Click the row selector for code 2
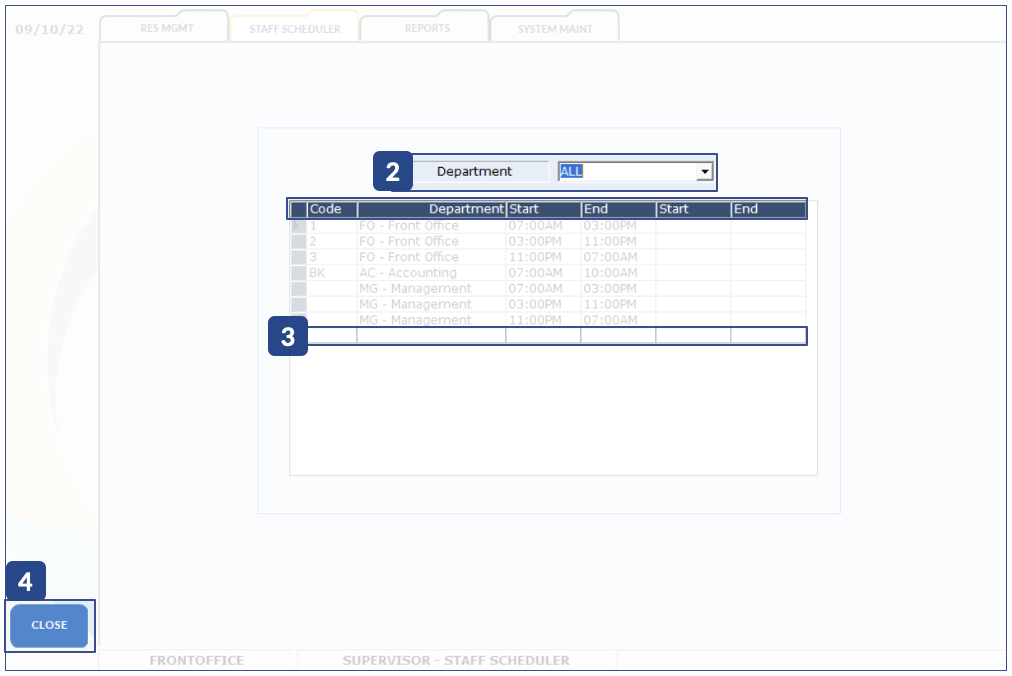 coord(298,242)
